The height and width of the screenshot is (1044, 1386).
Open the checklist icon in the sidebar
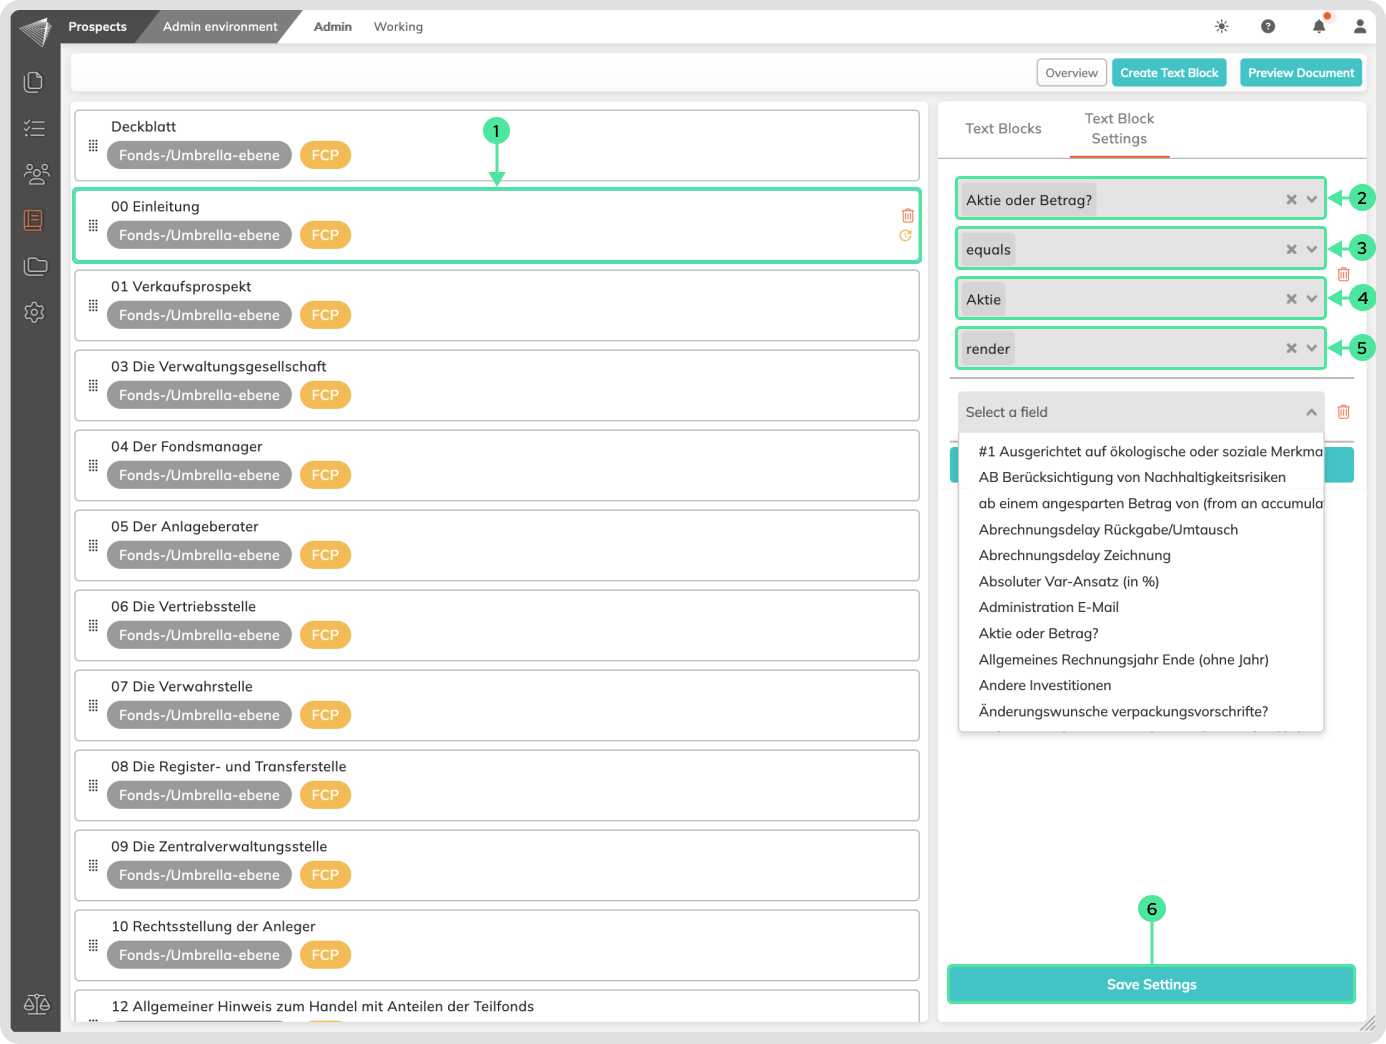(34, 128)
